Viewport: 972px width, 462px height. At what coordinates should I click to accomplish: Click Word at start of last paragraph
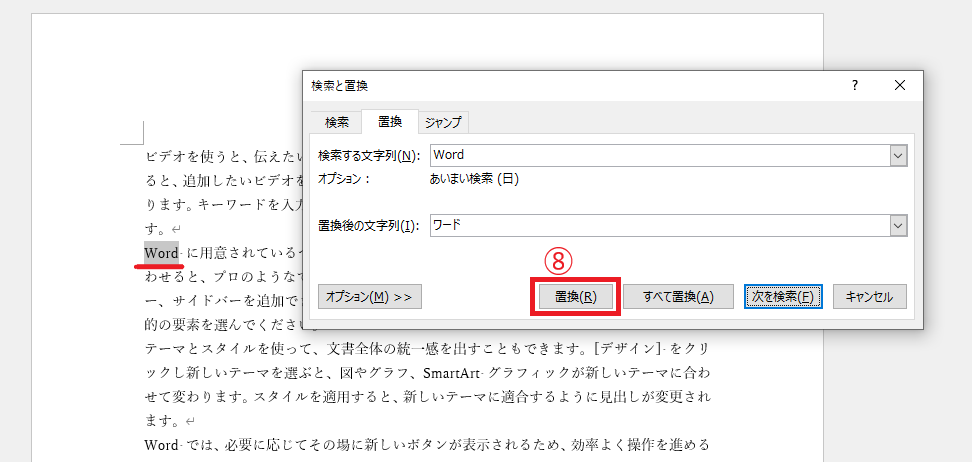coord(160,444)
